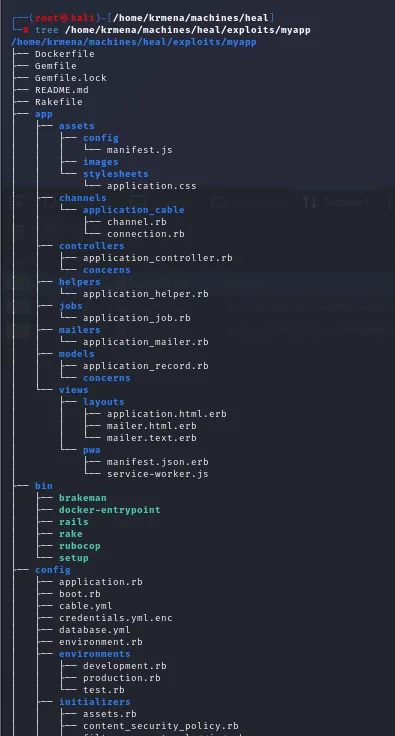Viewport: 395px width, 736px height.
Task: Click the application_helper.rb file name
Action: (146, 294)
